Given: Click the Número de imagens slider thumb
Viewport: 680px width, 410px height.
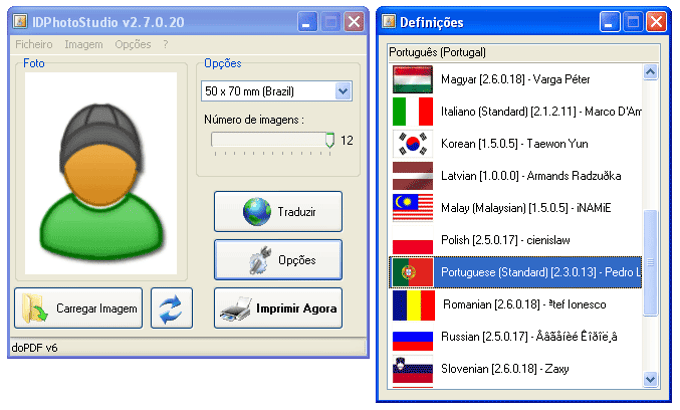Looking at the screenshot, I should 330,140.
